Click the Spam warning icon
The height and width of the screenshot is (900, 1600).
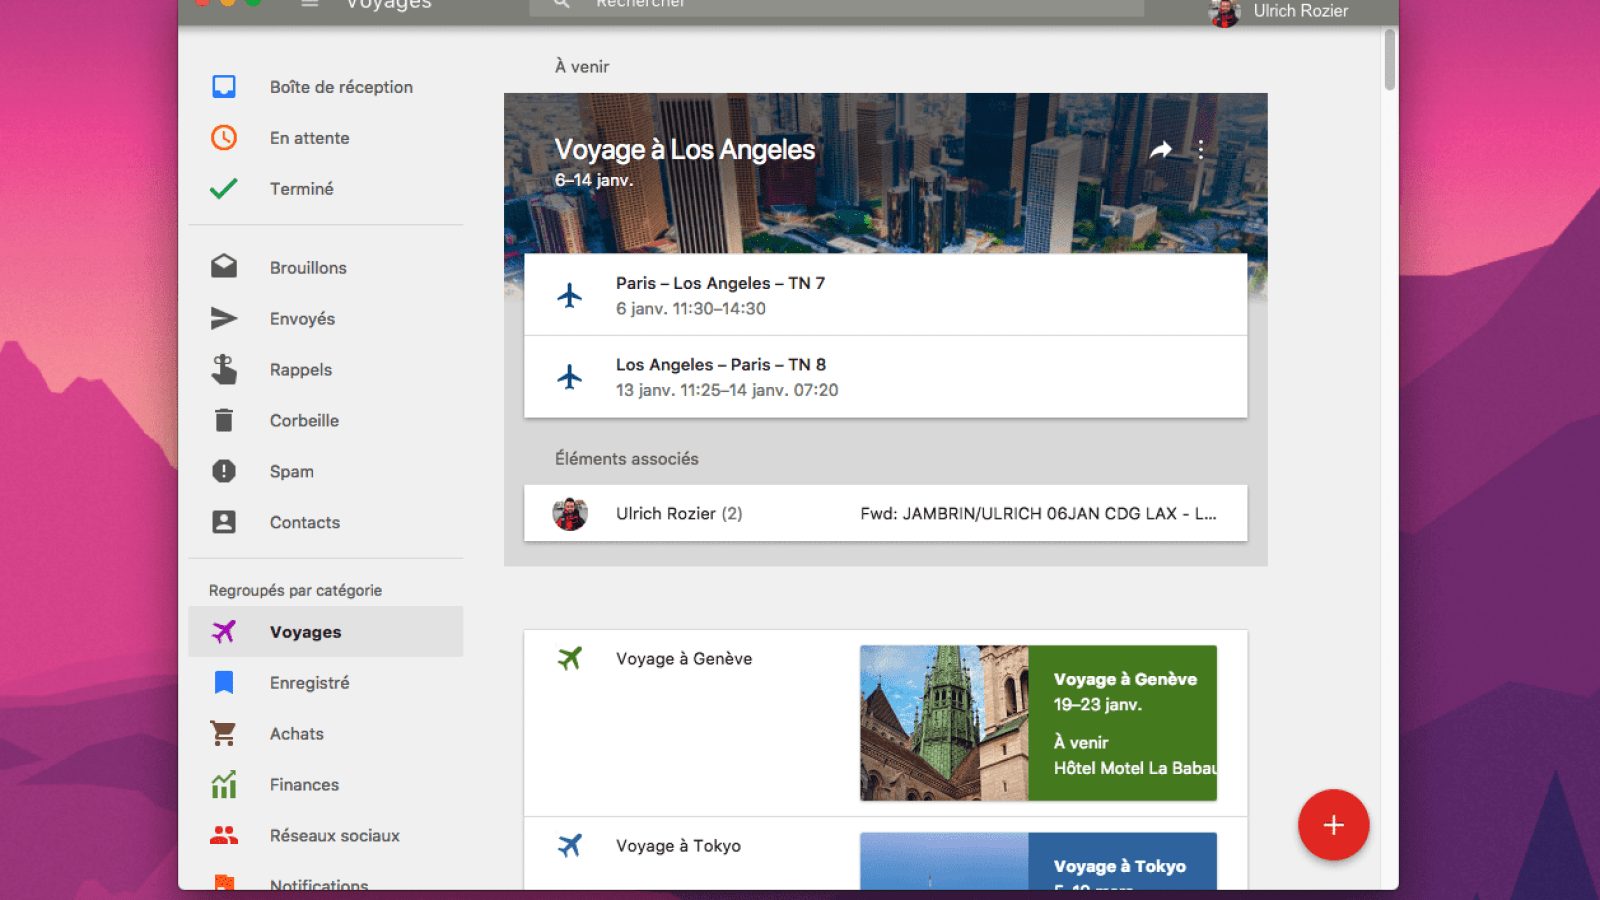223,471
